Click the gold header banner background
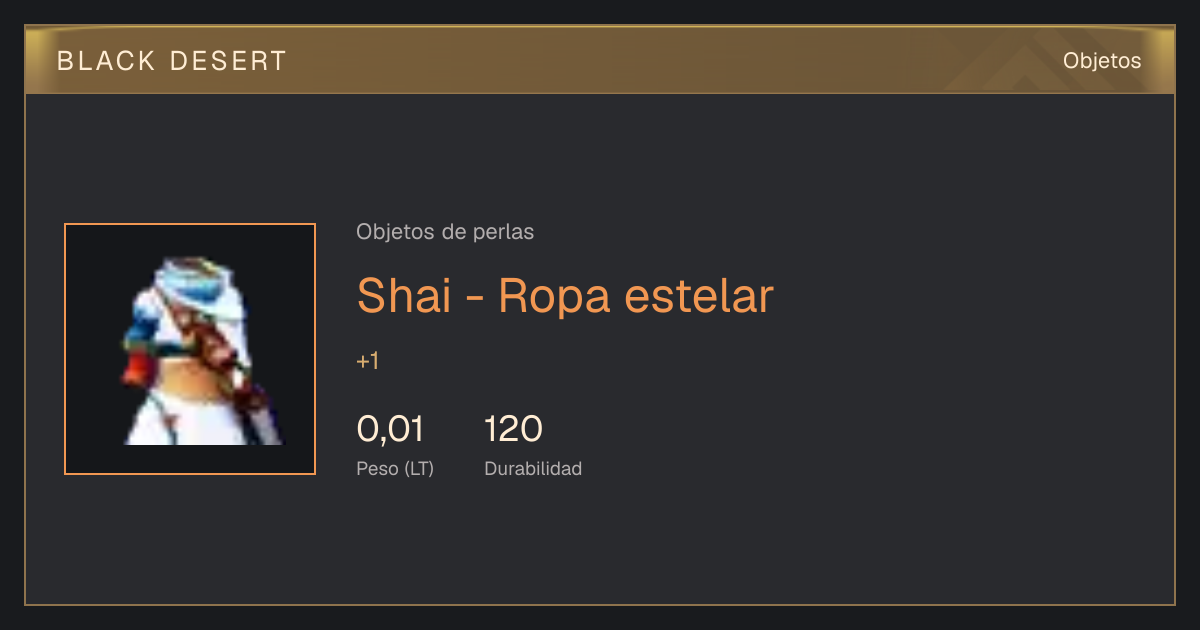This screenshot has width=1200, height=630. pyautogui.click(x=600, y=60)
